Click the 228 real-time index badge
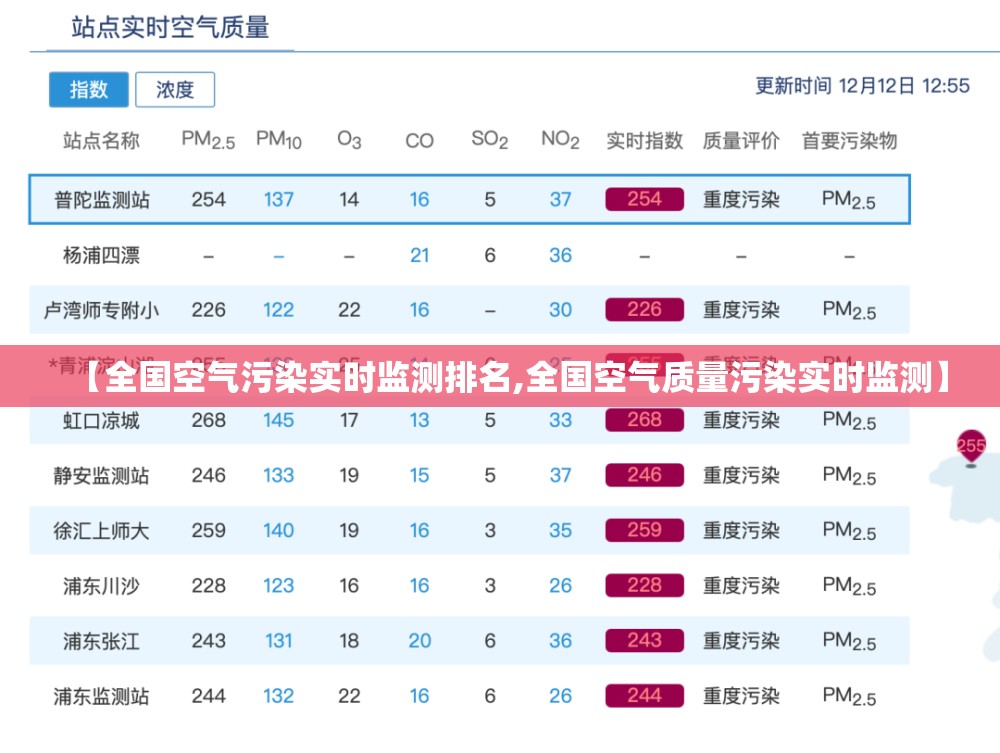1000x753 pixels. 644,585
